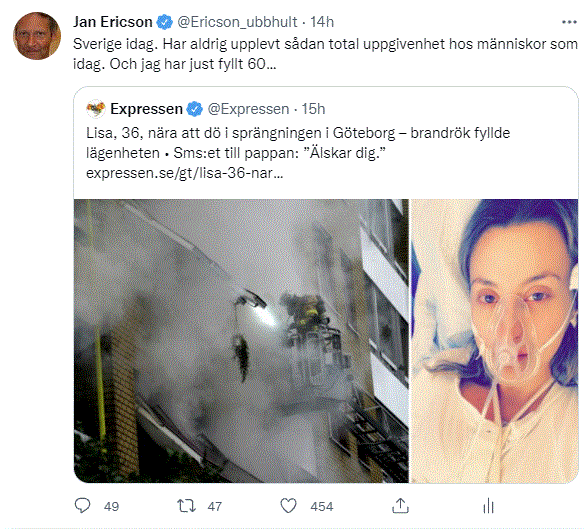The width and height of the screenshot is (586, 531).
Task: Open the reply comment icon
Action: (82, 506)
